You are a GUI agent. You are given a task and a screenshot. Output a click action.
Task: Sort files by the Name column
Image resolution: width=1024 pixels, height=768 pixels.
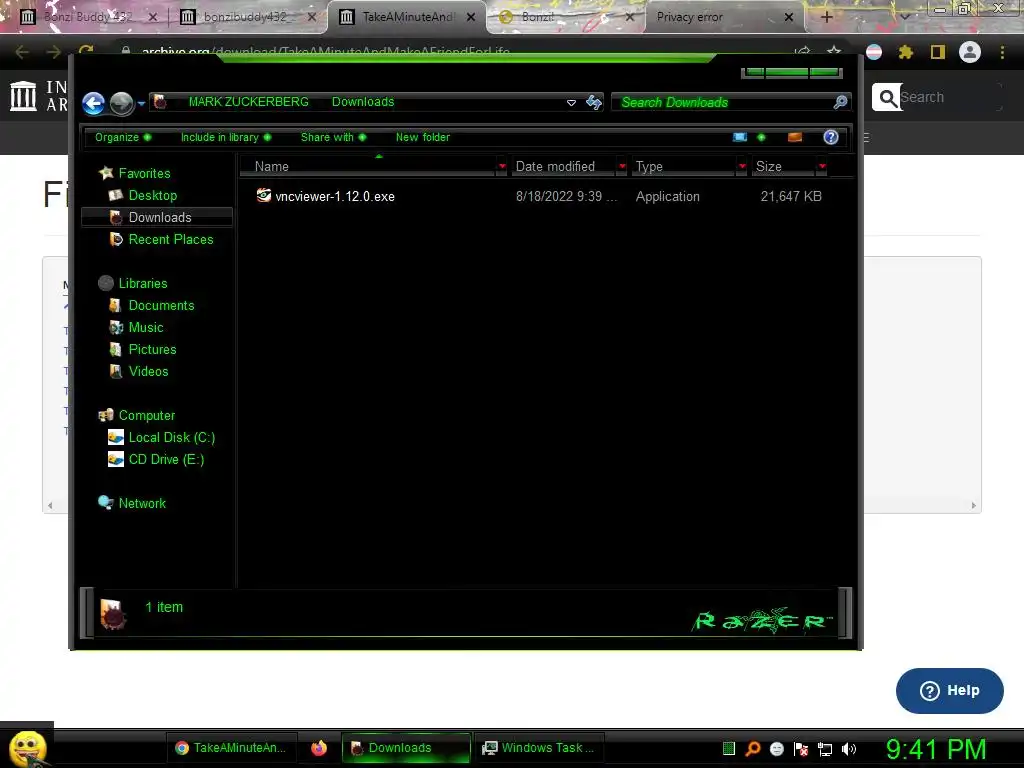(368, 167)
